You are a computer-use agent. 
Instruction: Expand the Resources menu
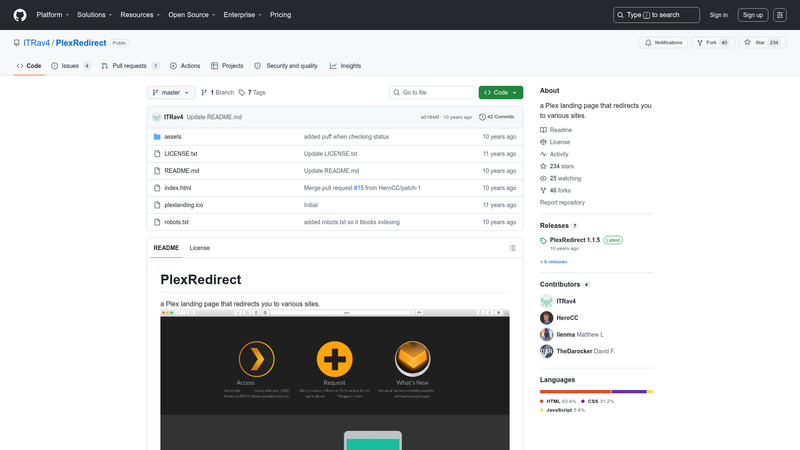(x=140, y=15)
